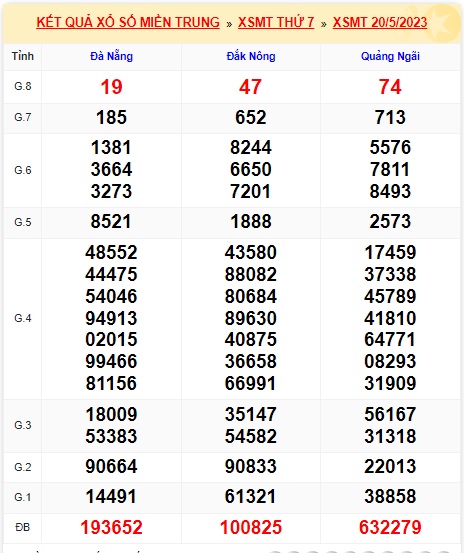Select Đà Nẵng G.8 result 19
The image size is (464, 553).
point(111,87)
